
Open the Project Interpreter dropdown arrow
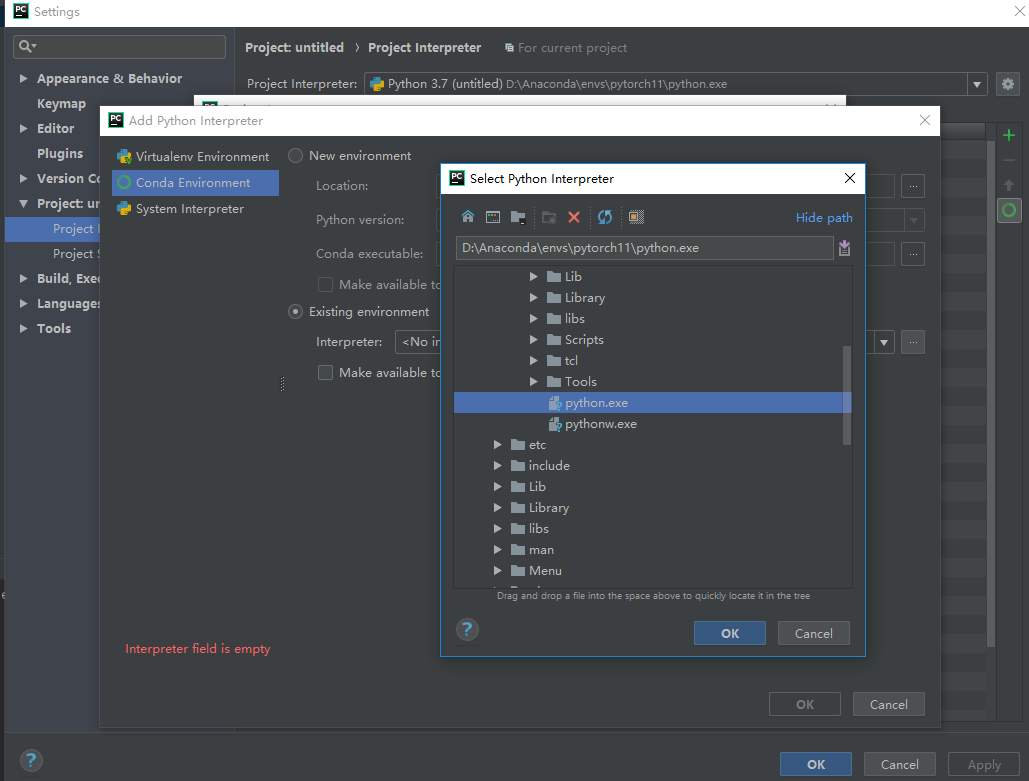click(x=976, y=84)
